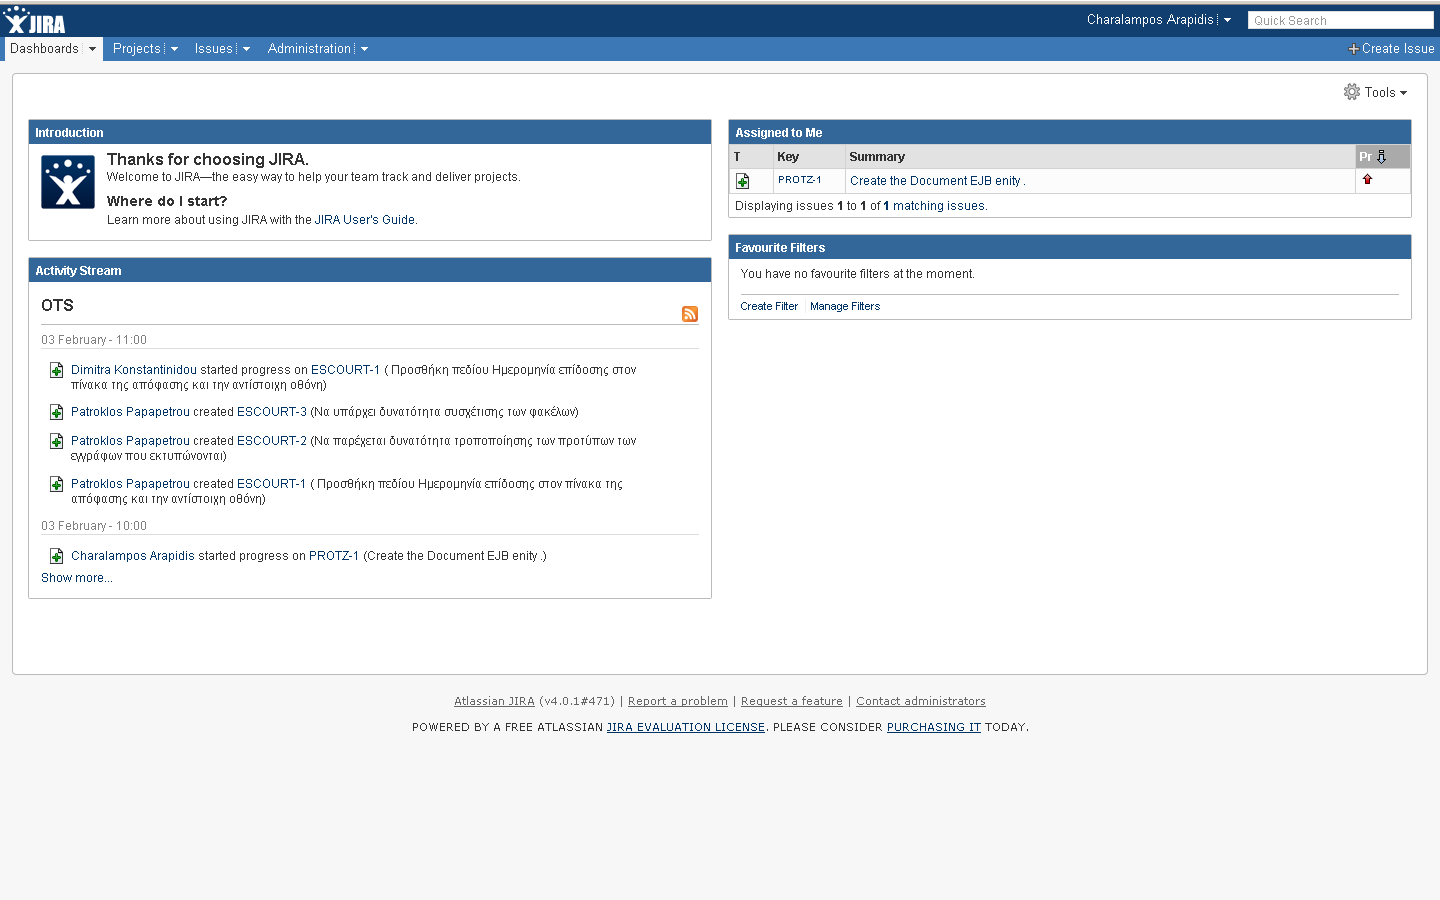The image size is (1440, 900).
Task: Click the Create Issue link
Action: point(1398,49)
